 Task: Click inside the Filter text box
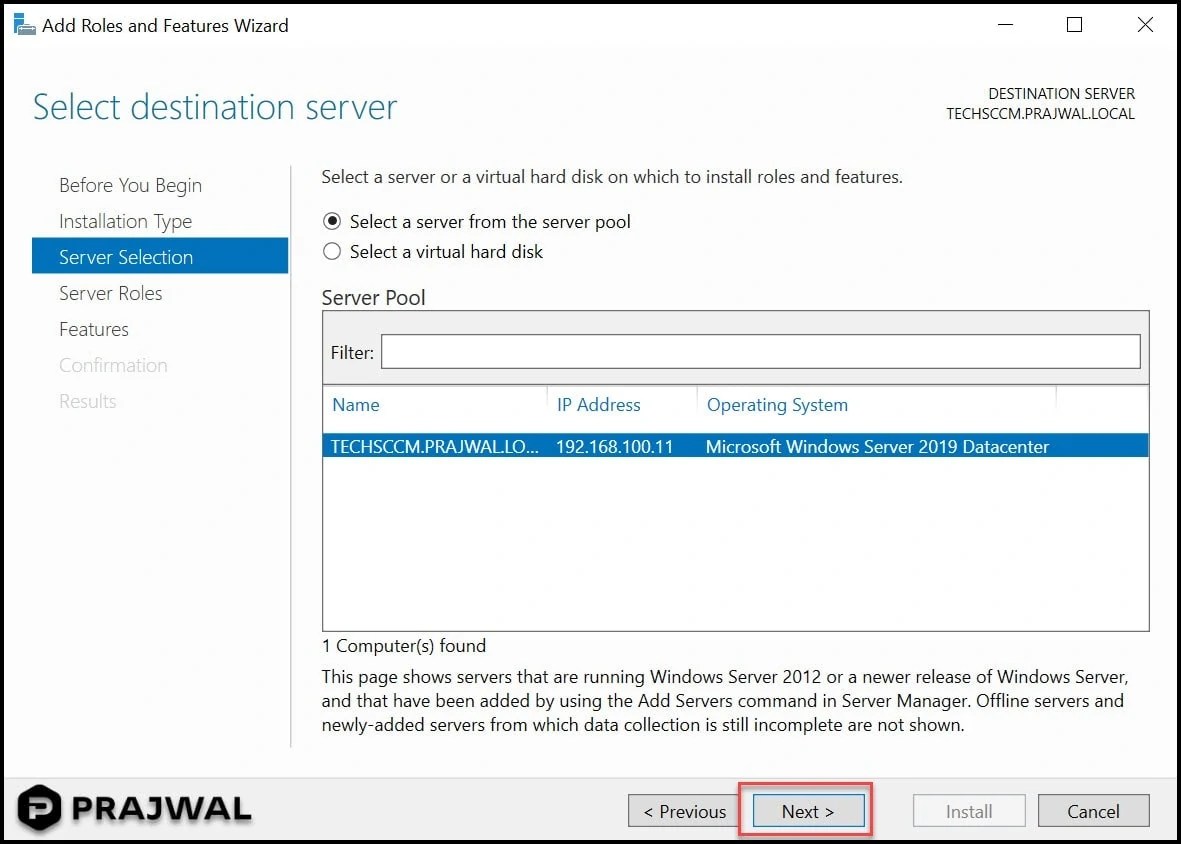(x=760, y=351)
